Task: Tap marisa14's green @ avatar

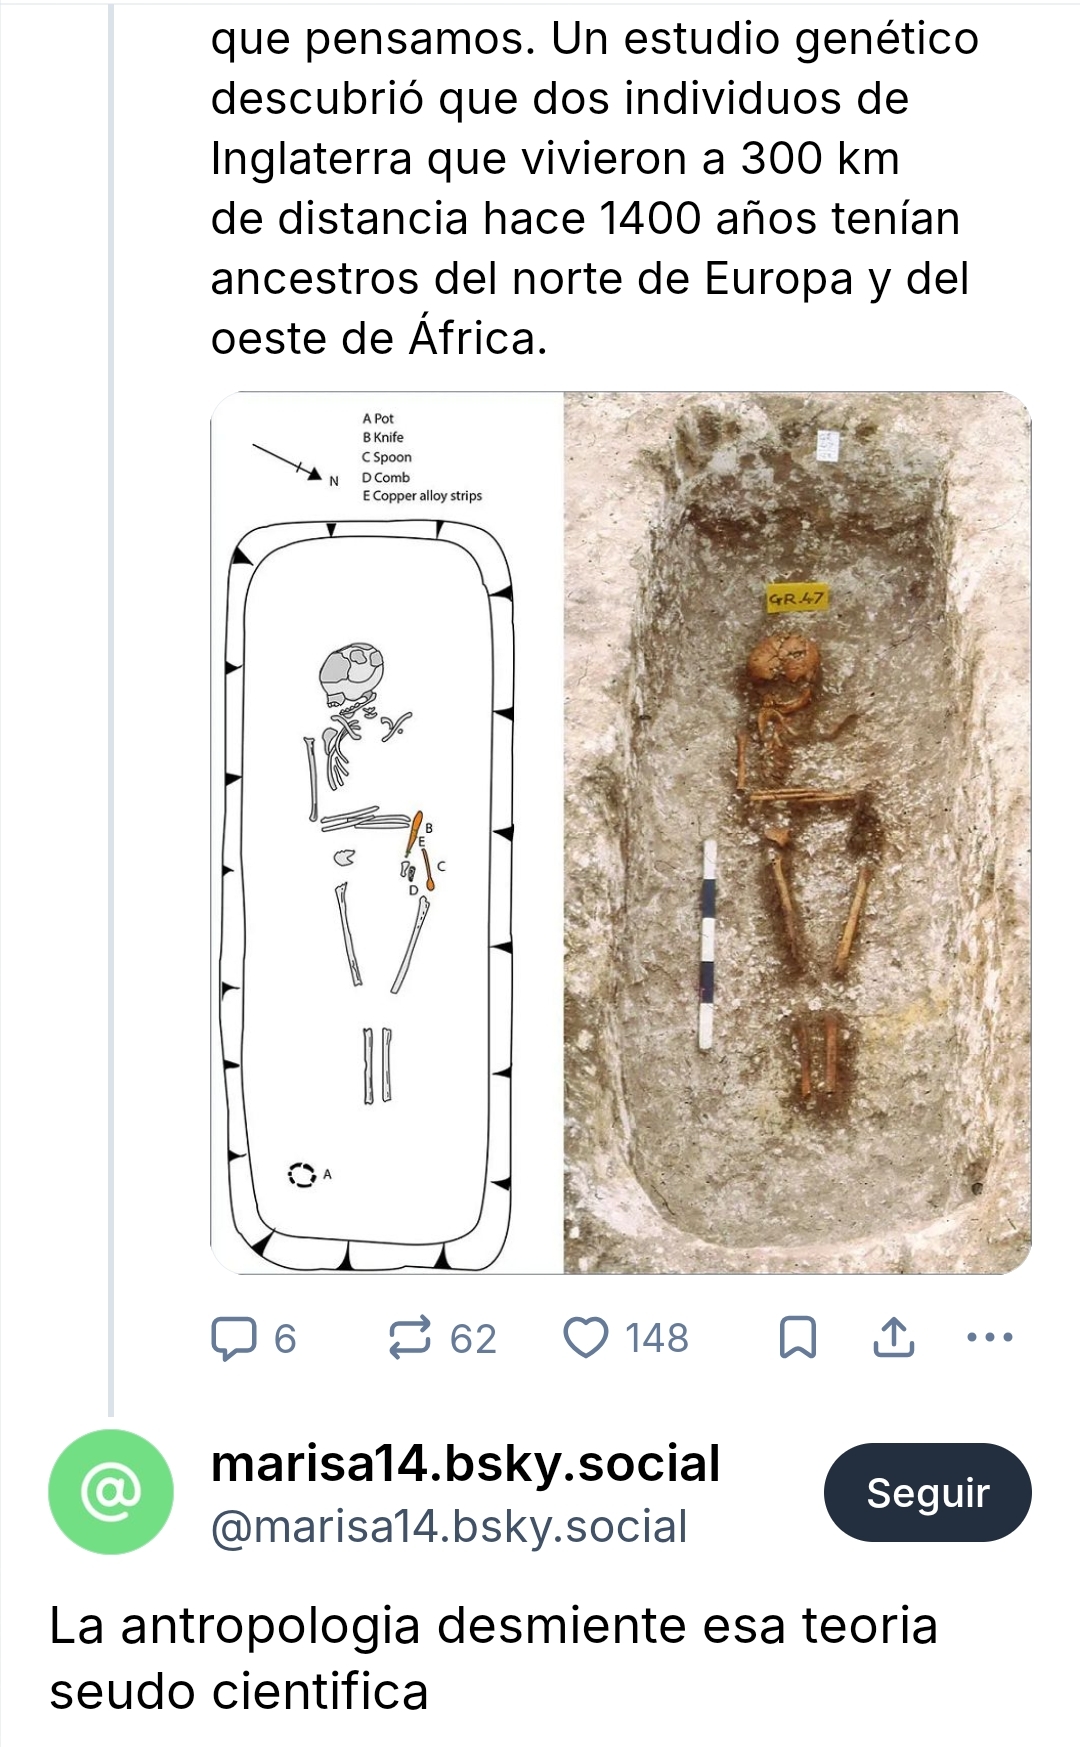Action: tap(111, 1492)
